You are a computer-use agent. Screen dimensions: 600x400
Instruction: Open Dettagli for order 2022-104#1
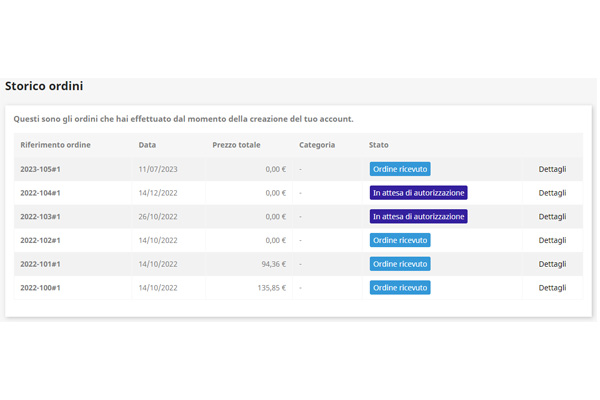pos(552,193)
